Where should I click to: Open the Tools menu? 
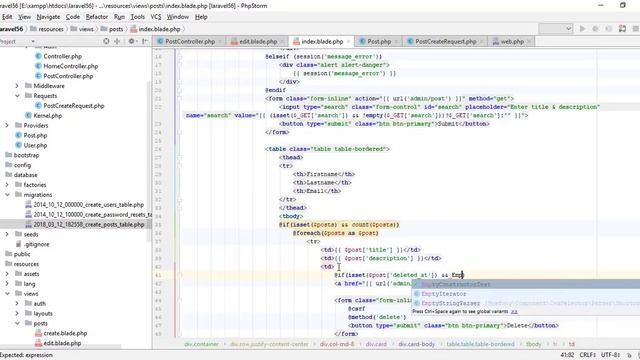point(138,17)
